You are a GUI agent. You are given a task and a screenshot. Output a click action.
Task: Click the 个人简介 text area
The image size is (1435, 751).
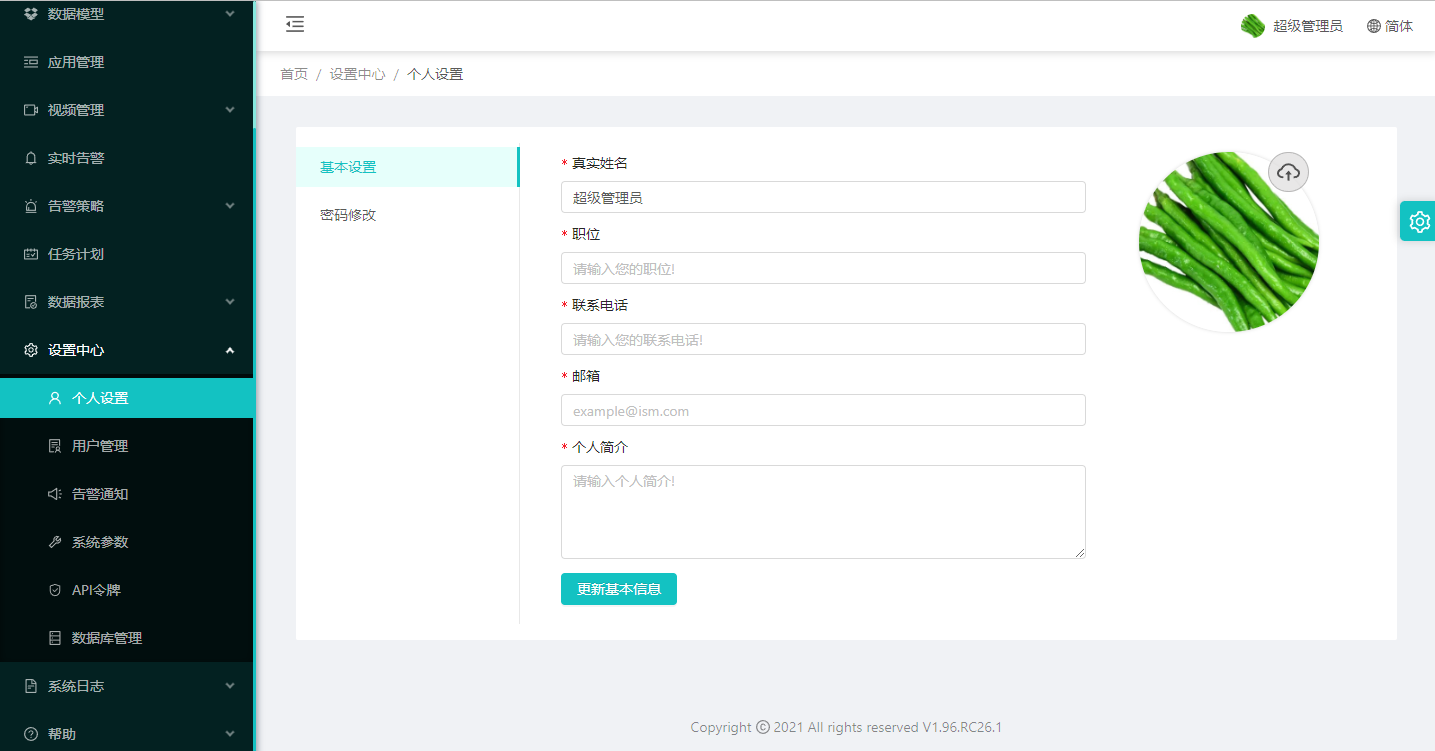pyautogui.click(x=822, y=511)
